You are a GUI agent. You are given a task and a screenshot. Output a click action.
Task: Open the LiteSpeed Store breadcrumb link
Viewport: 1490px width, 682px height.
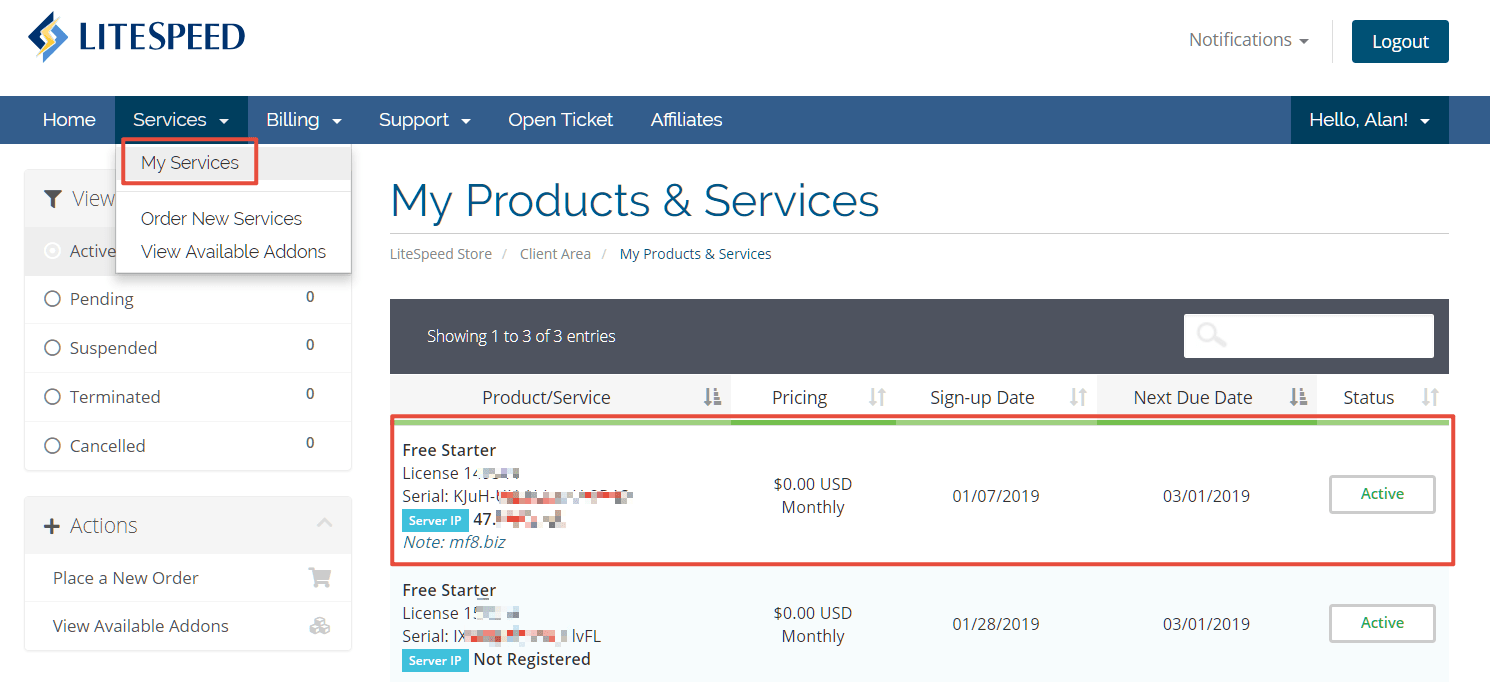pos(441,254)
